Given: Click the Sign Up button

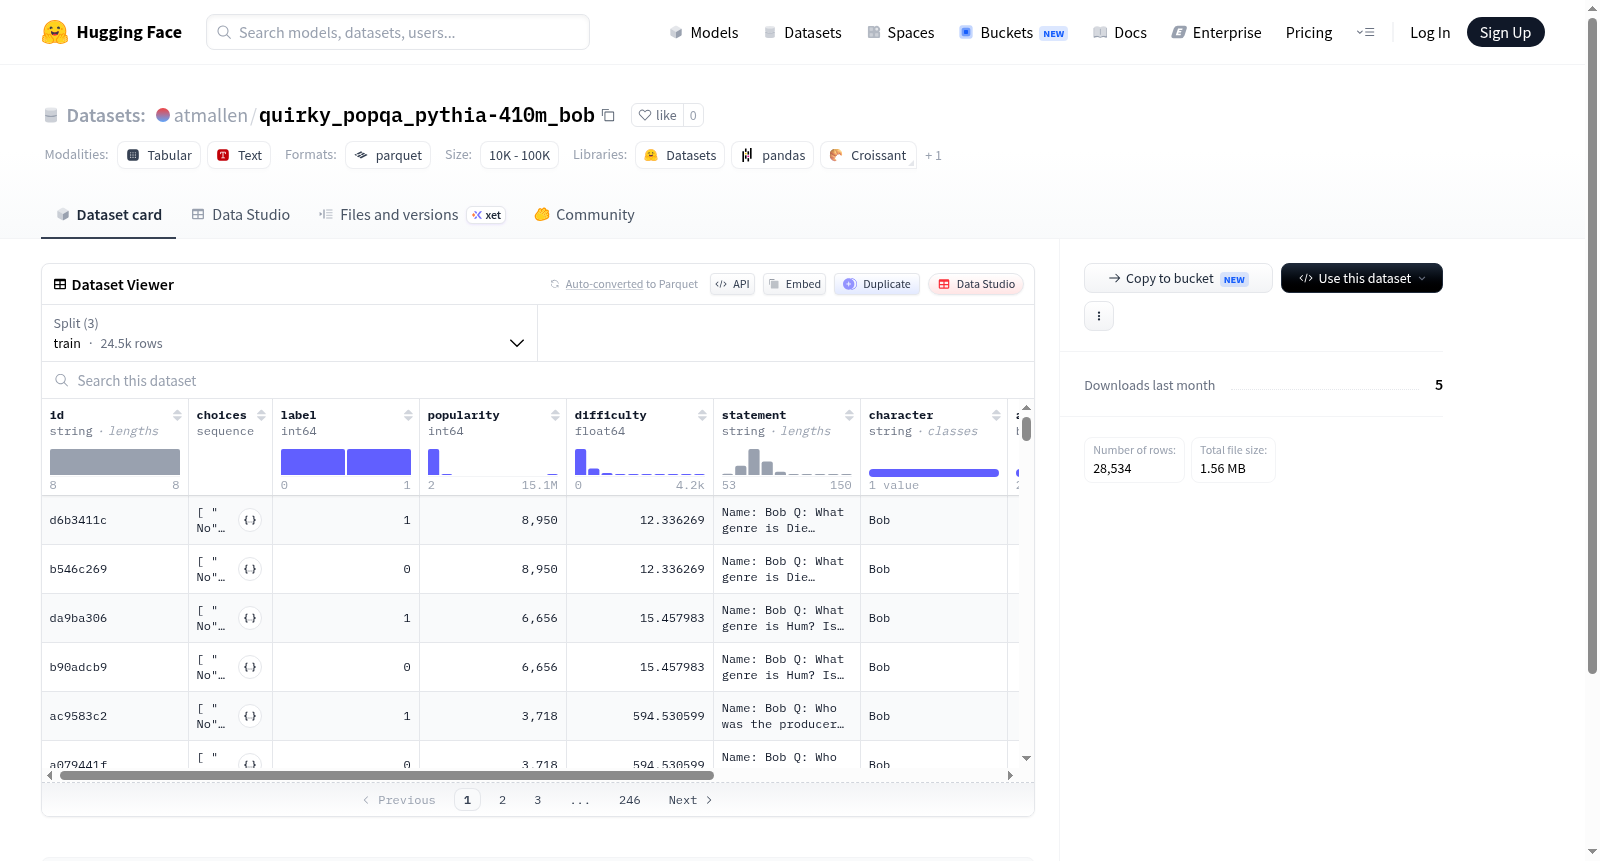Looking at the screenshot, I should click(x=1505, y=32).
